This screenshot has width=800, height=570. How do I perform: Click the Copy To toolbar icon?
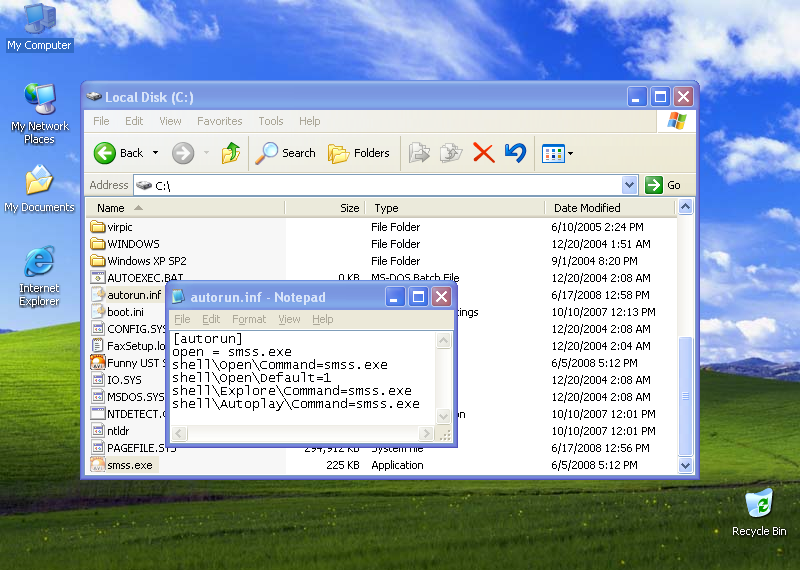(451, 153)
